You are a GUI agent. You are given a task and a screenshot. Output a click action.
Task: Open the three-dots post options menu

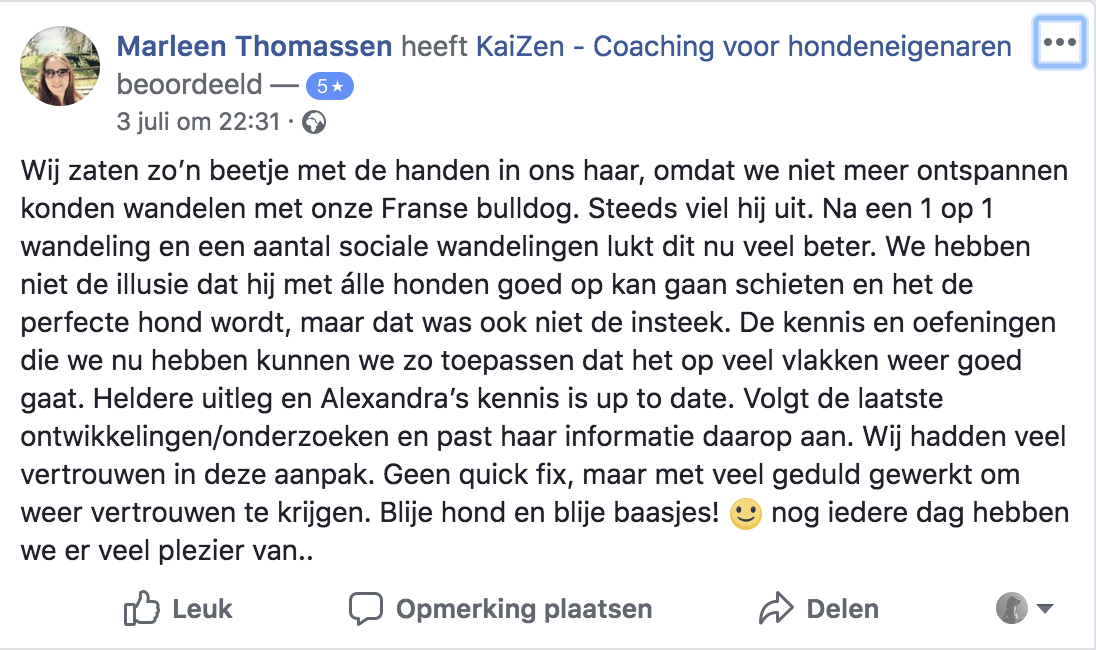coord(1059,42)
